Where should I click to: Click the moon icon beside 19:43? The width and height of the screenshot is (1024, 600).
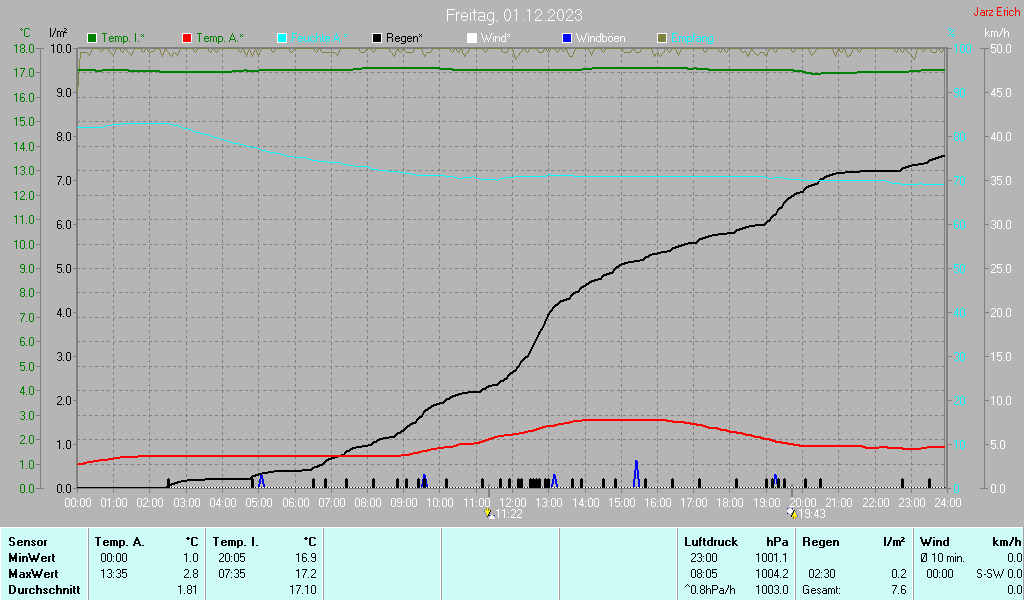(792, 514)
